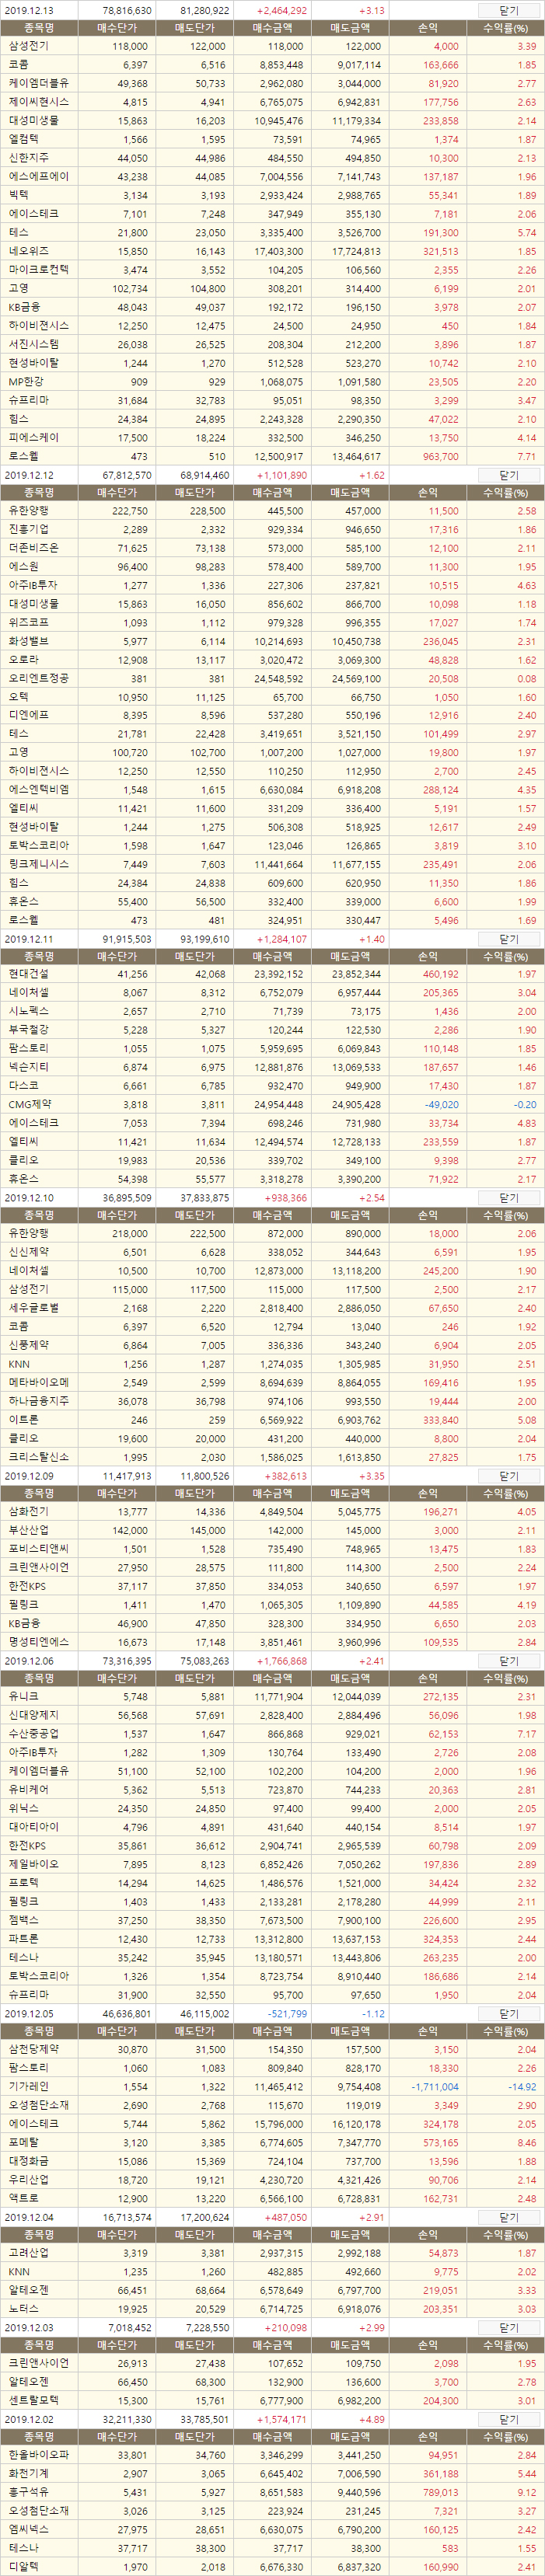Click the 화성밸브 stock name

tap(29, 641)
